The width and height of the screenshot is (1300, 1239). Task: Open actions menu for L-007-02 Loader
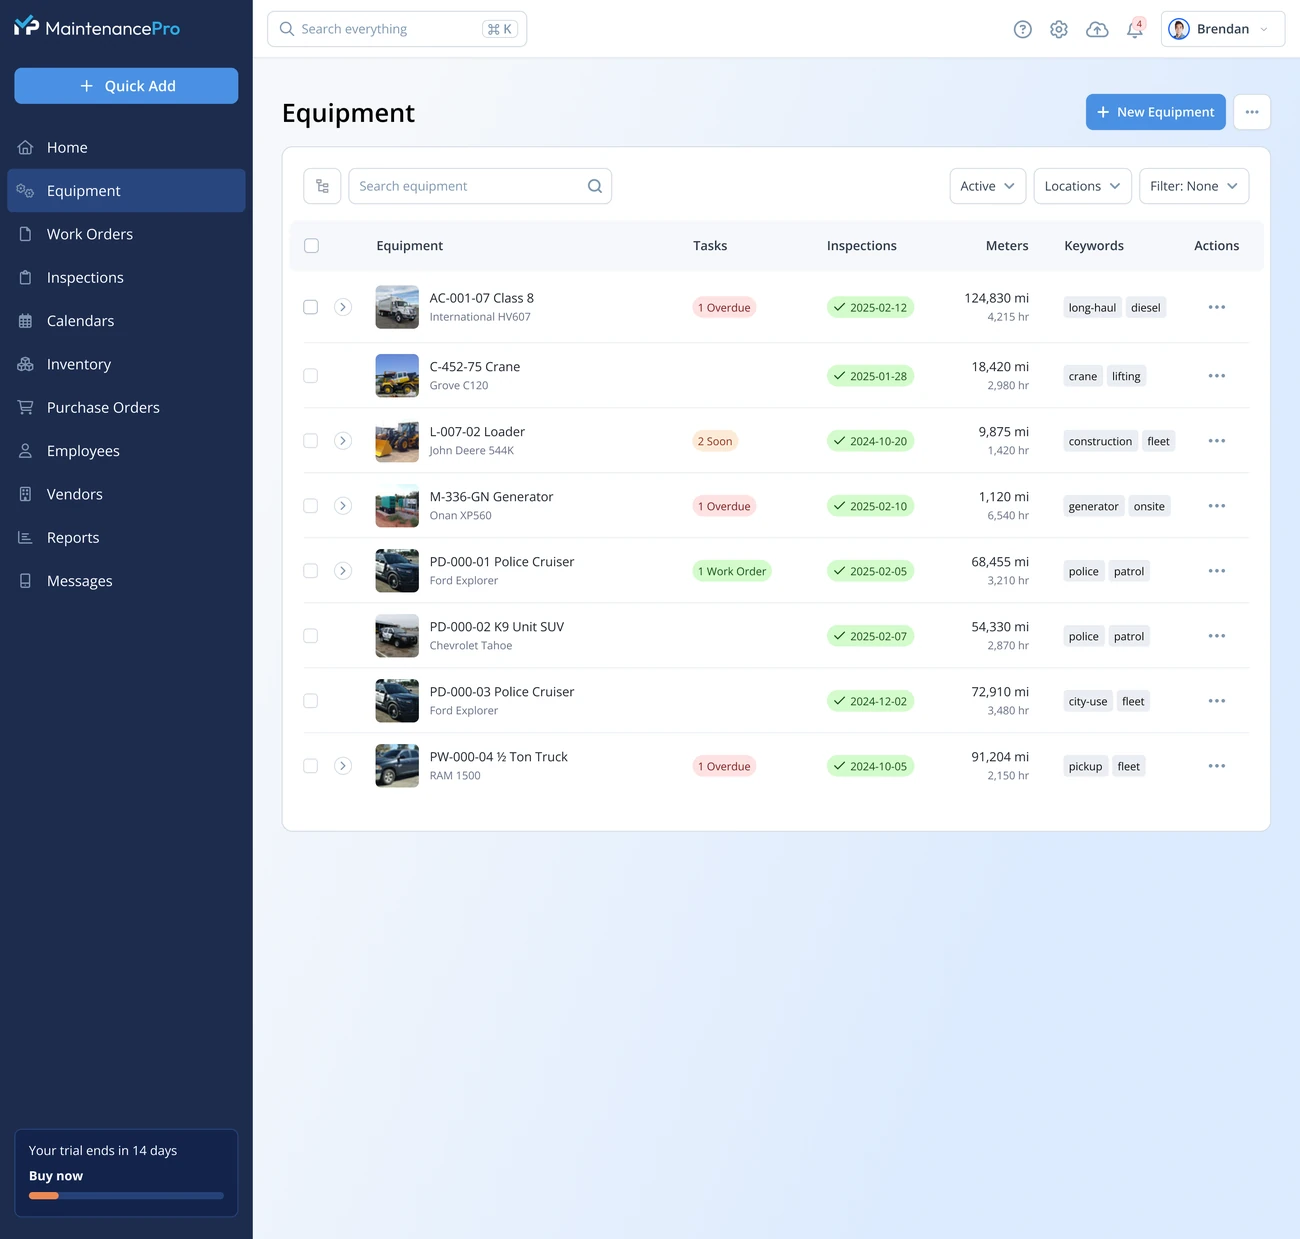(1217, 441)
